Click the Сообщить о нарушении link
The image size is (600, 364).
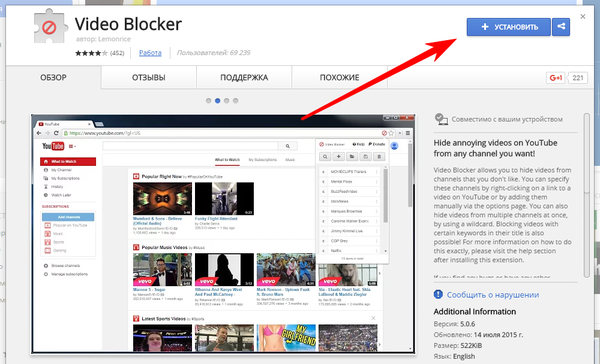[493, 295]
